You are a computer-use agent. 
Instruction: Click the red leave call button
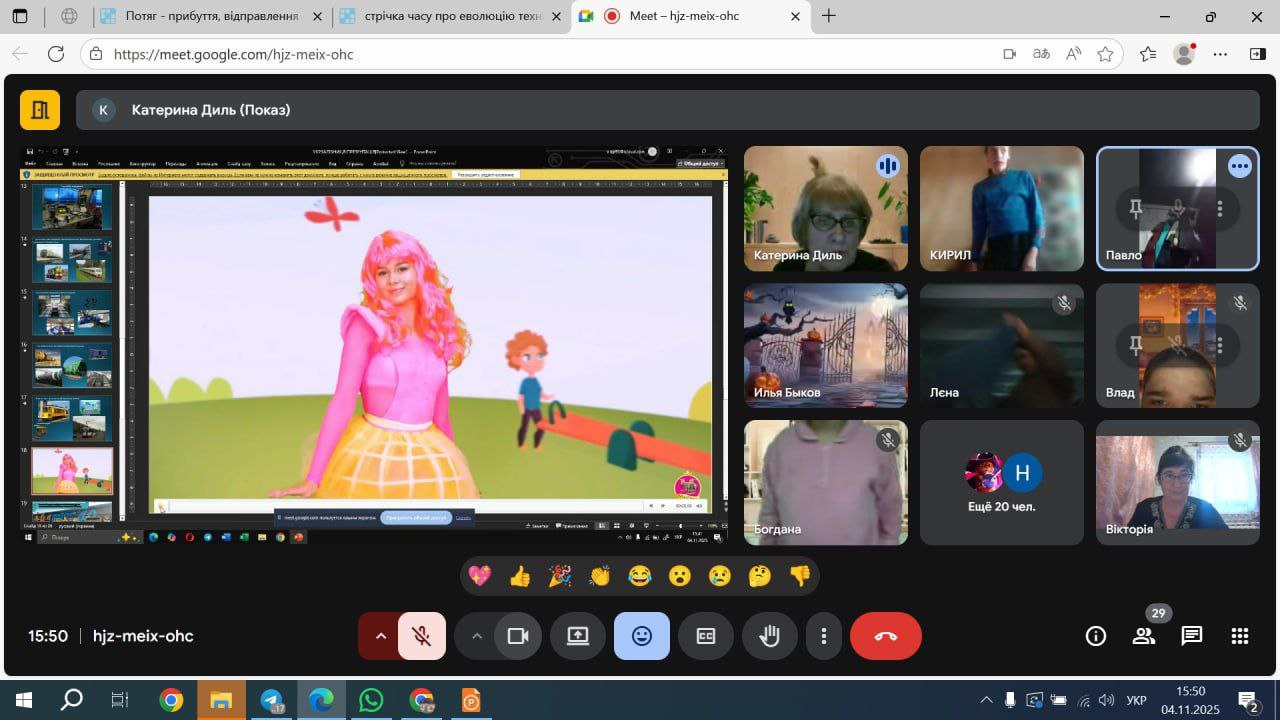pos(885,636)
